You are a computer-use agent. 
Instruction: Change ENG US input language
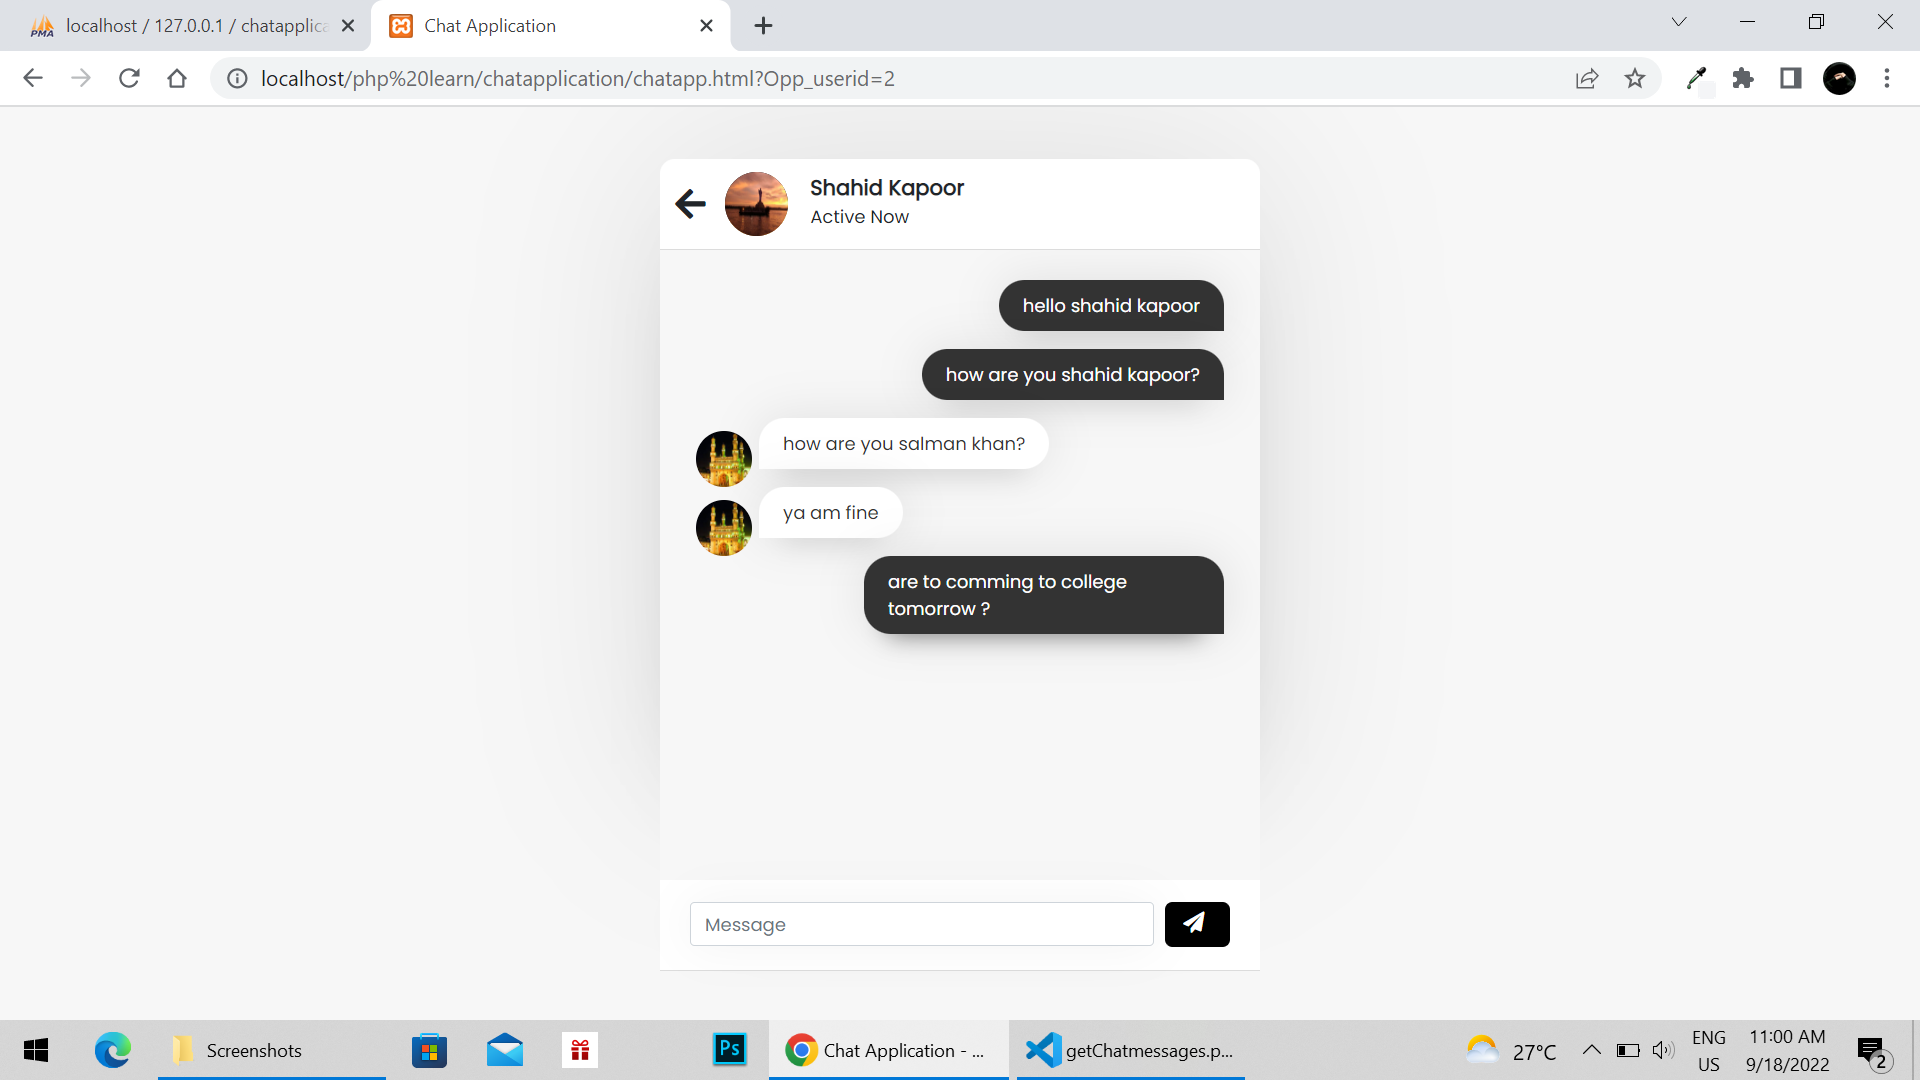(x=1709, y=1051)
